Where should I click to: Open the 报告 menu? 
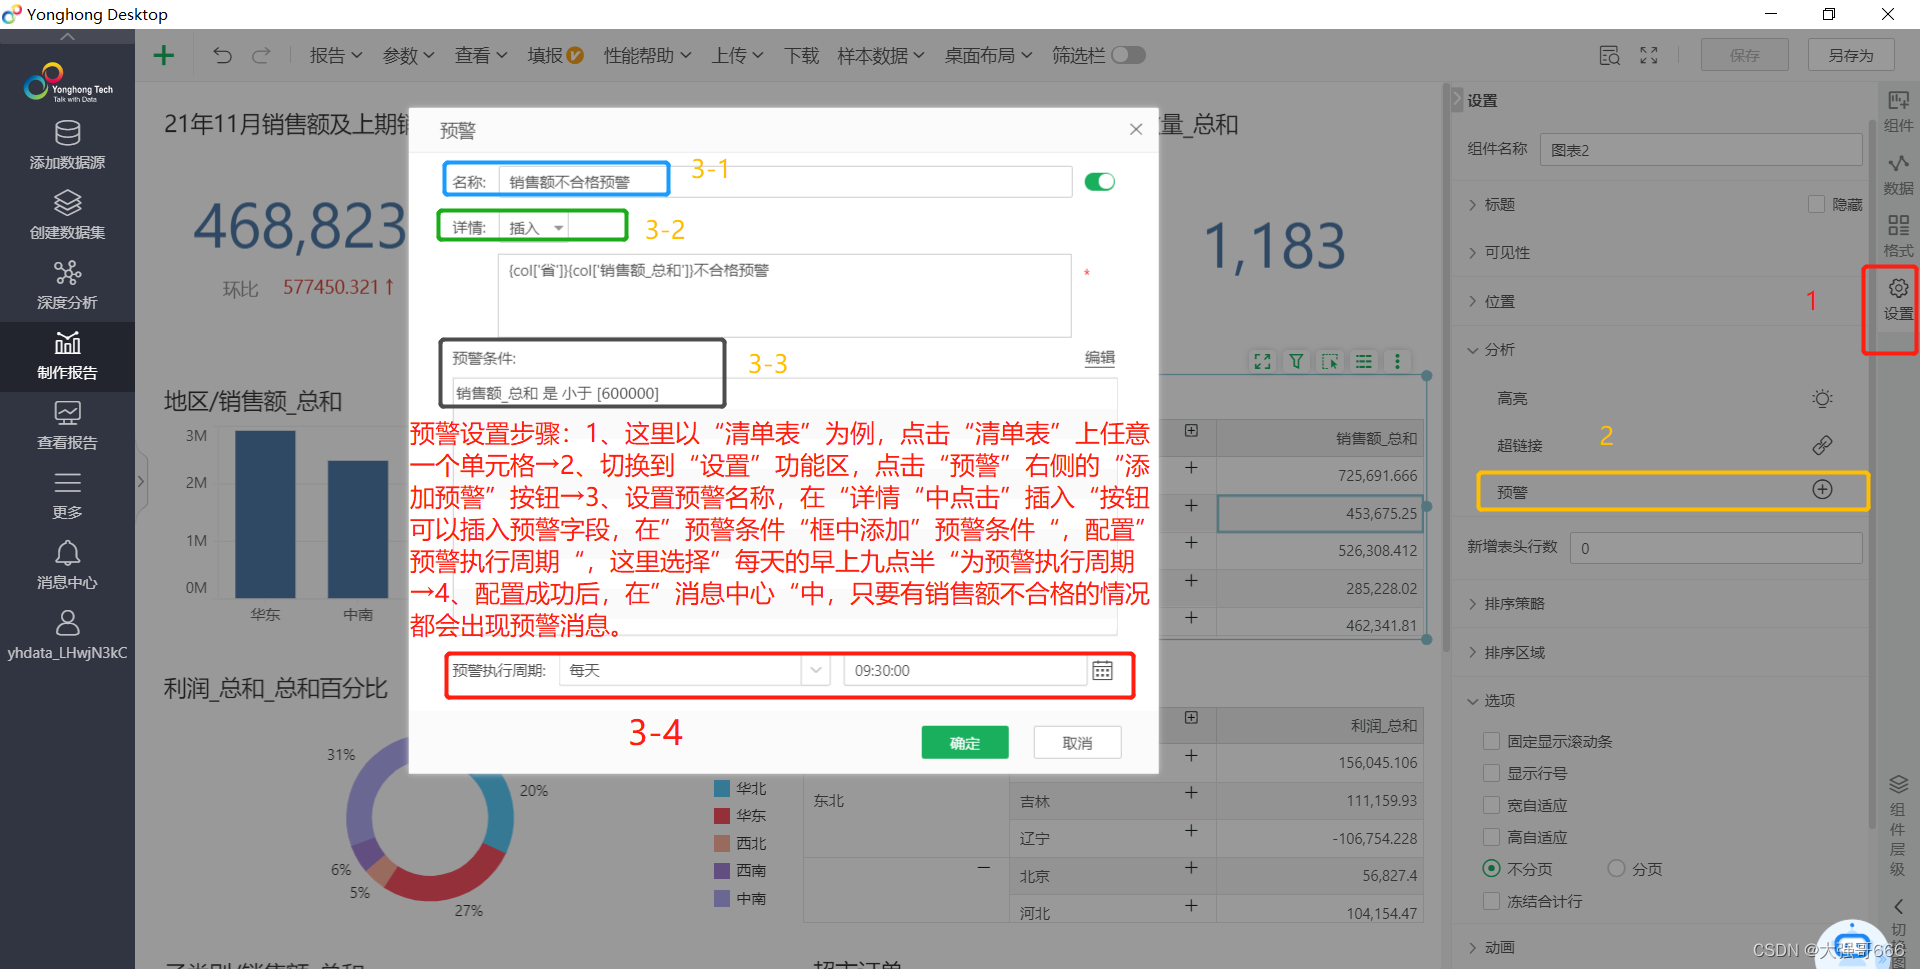335,55
